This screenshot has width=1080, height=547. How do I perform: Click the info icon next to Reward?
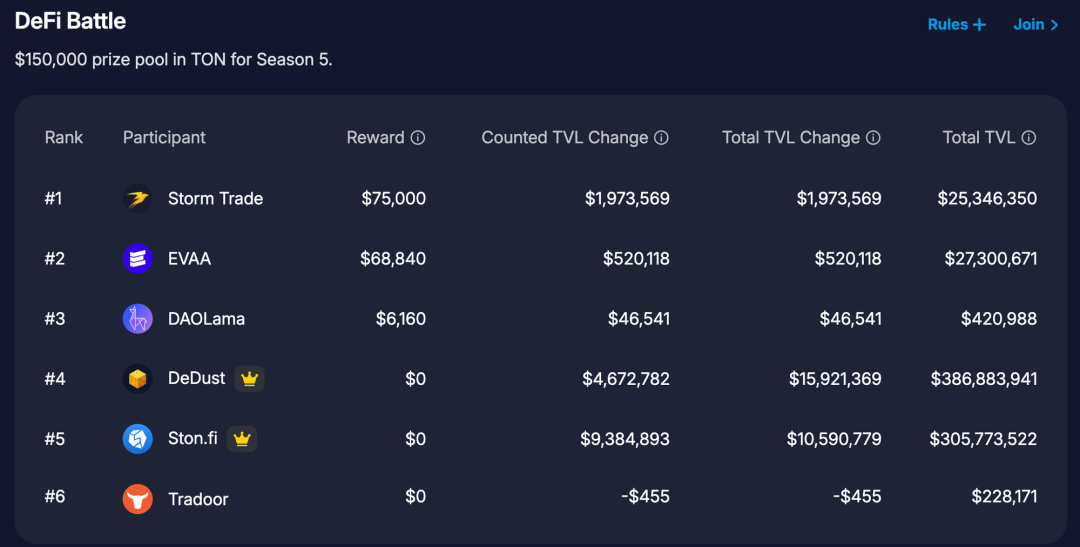tap(418, 138)
